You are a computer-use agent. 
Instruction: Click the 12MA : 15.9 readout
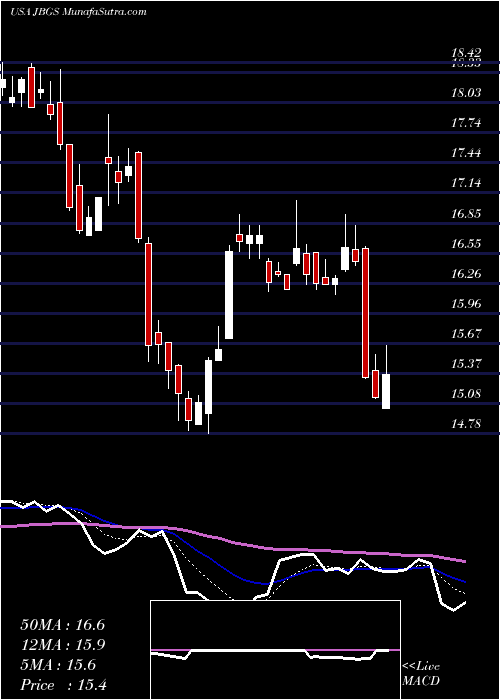click(x=62, y=645)
